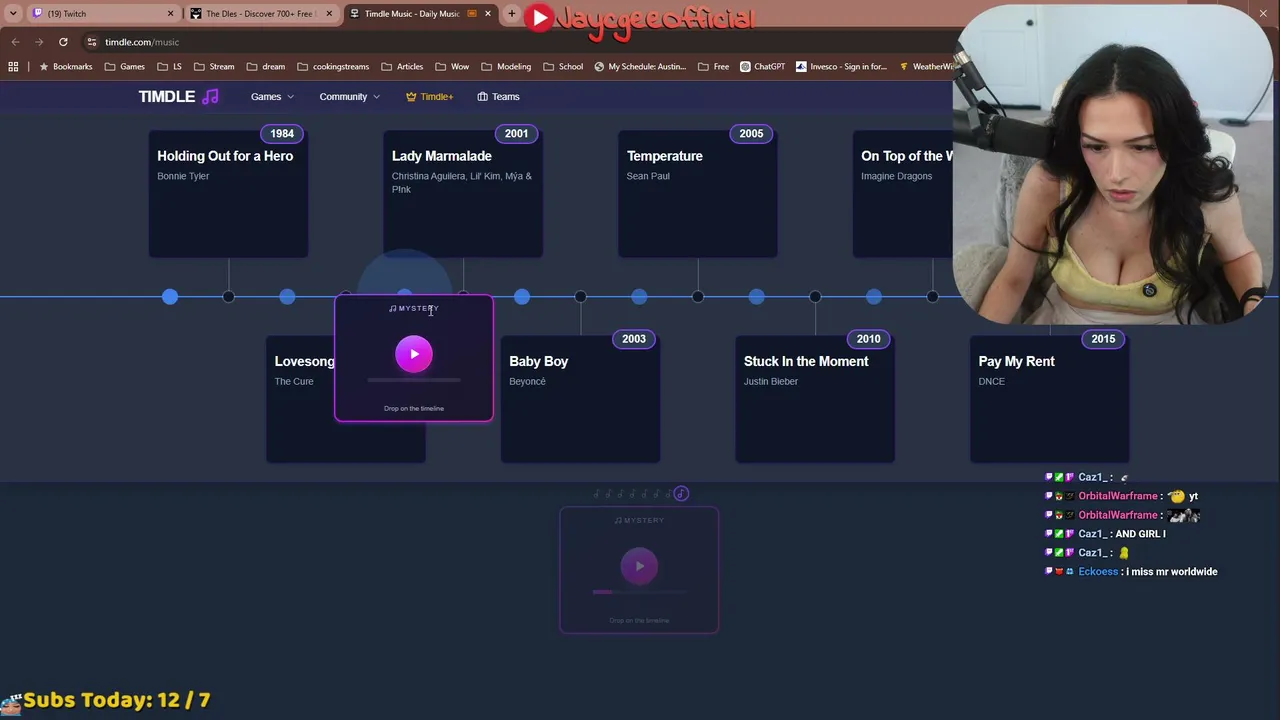Open the Stream bookmark folder

(x=214, y=67)
